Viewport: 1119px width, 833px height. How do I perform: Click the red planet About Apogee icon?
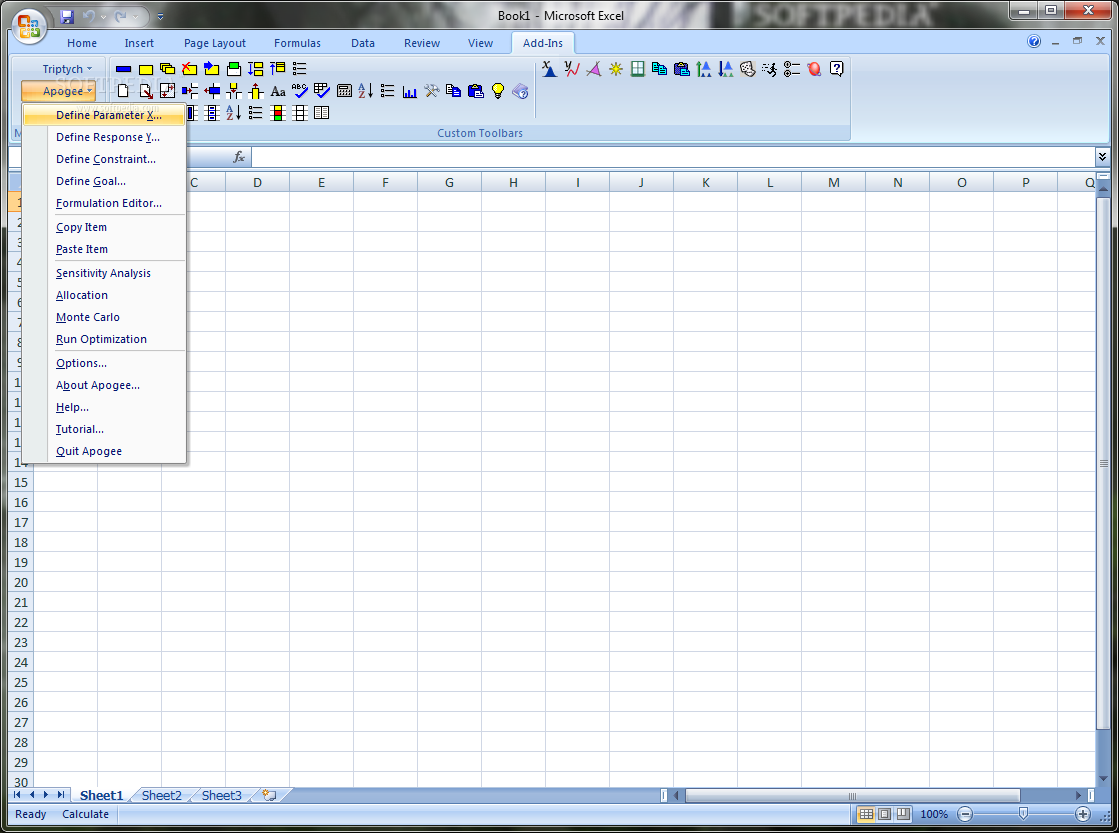click(814, 69)
